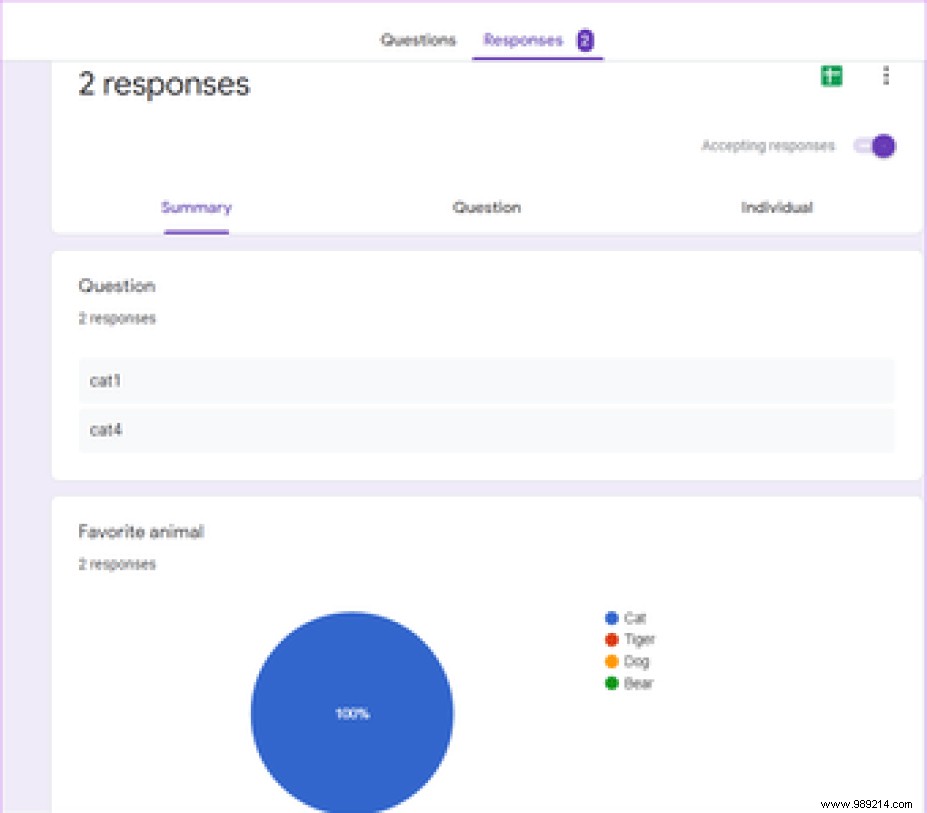Select the pie chart for Favorite animal
This screenshot has height=813, width=927.
(x=352, y=713)
